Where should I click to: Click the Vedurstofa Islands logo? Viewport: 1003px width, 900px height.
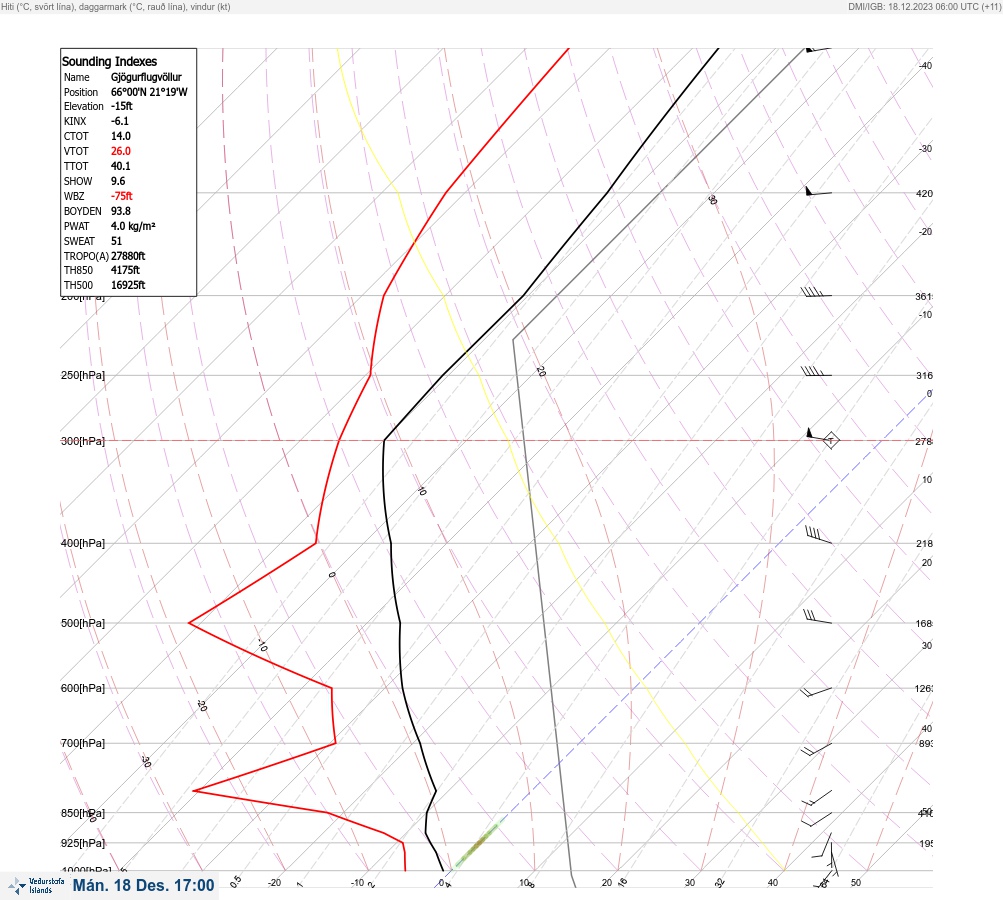click(x=36, y=886)
